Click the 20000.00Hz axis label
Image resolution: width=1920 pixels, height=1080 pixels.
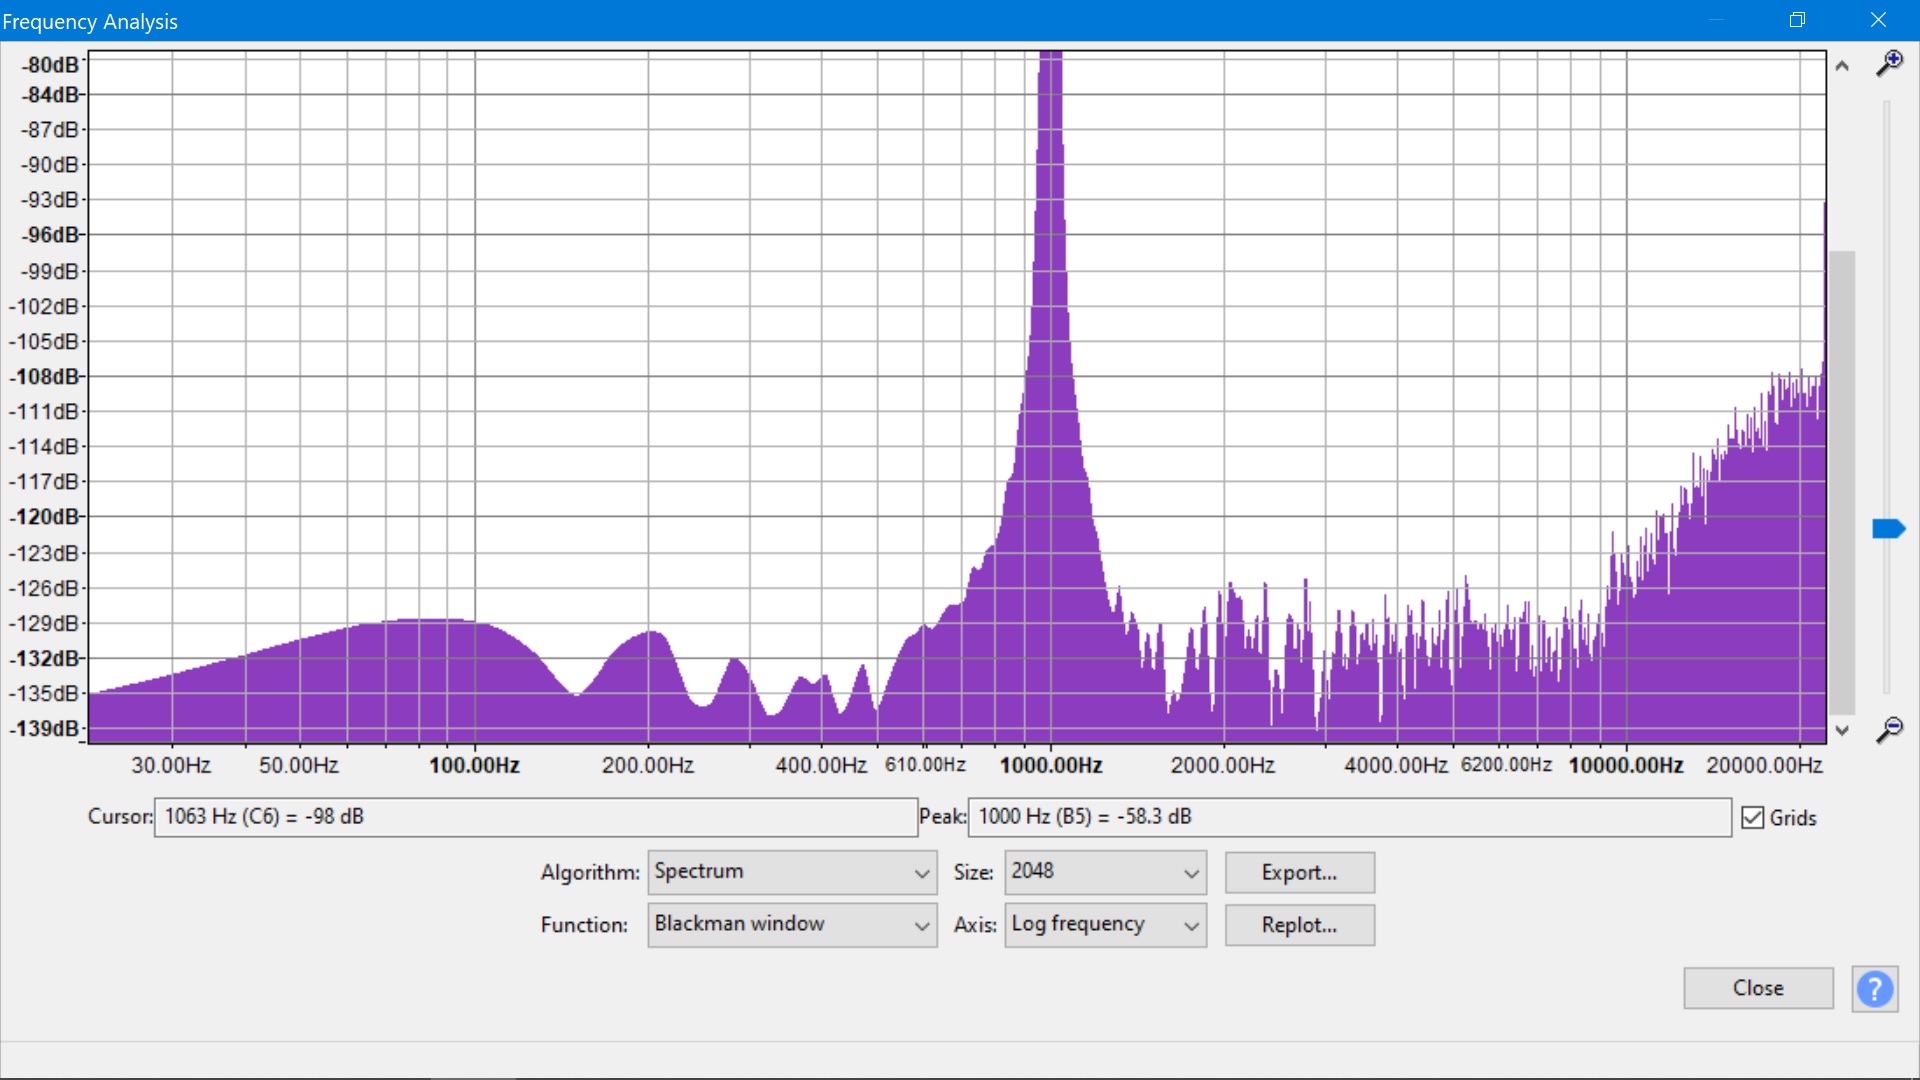1764,766
